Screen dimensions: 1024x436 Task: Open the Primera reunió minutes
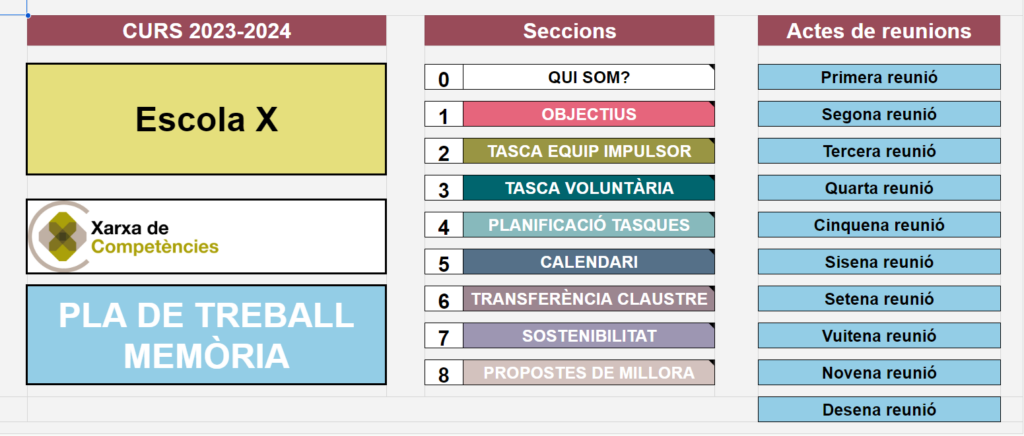tap(879, 77)
